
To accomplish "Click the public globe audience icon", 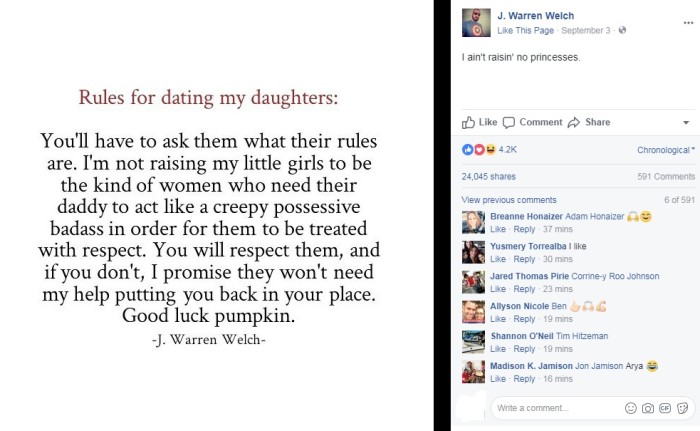I will pyautogui.click(x=622, y=30).
